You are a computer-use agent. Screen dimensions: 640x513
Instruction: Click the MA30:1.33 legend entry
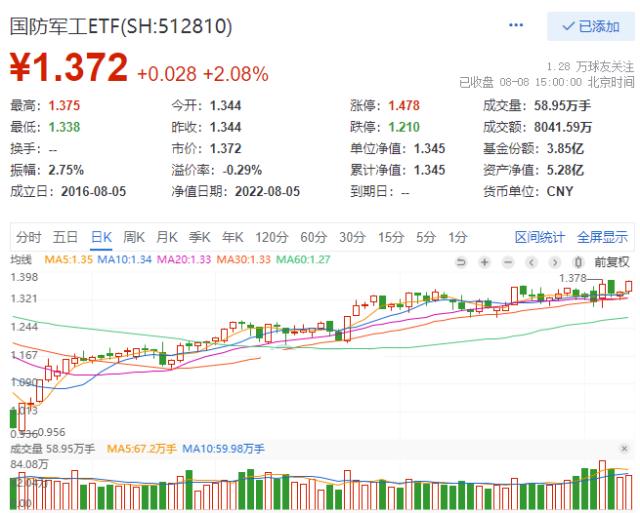(244, 260)
